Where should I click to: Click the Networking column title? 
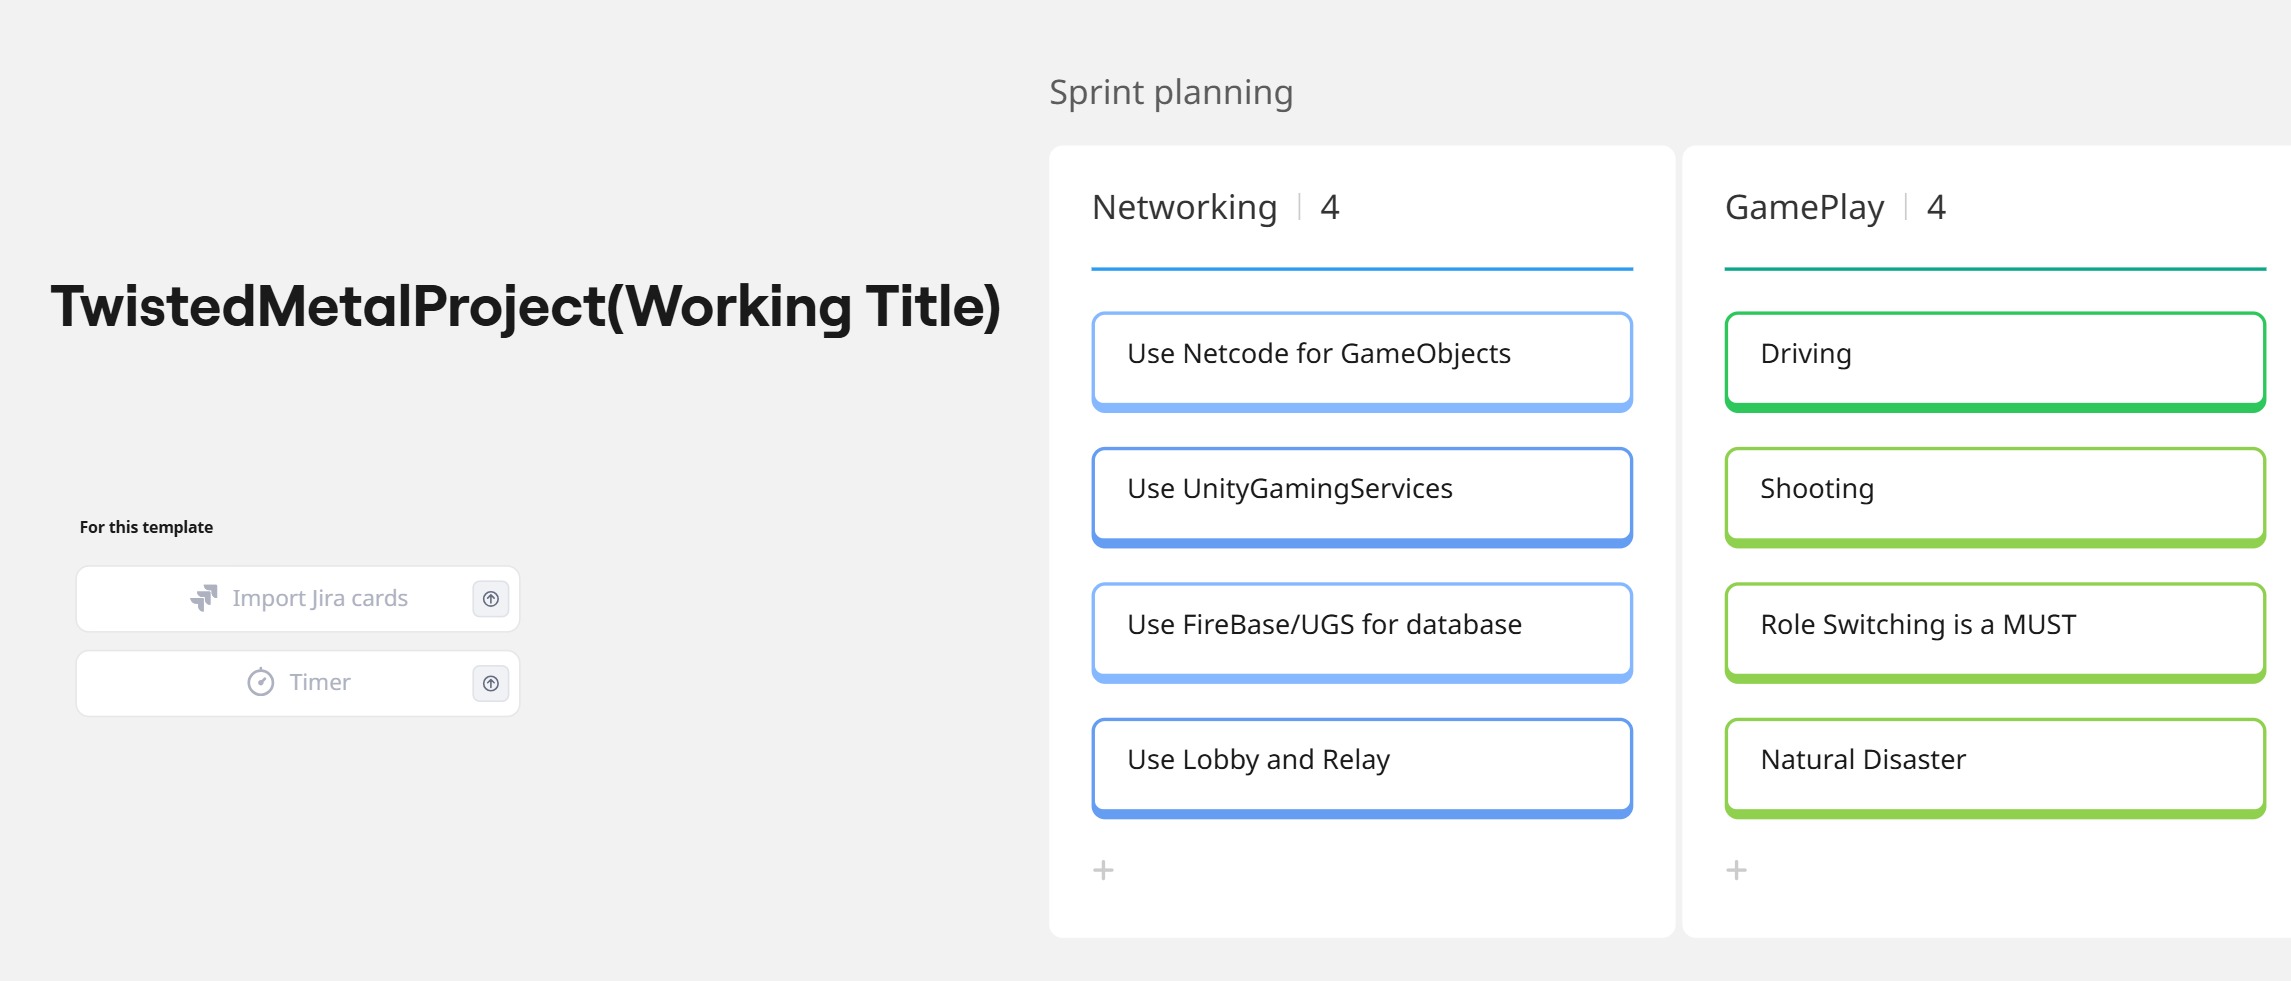(x=1184, y=207)
